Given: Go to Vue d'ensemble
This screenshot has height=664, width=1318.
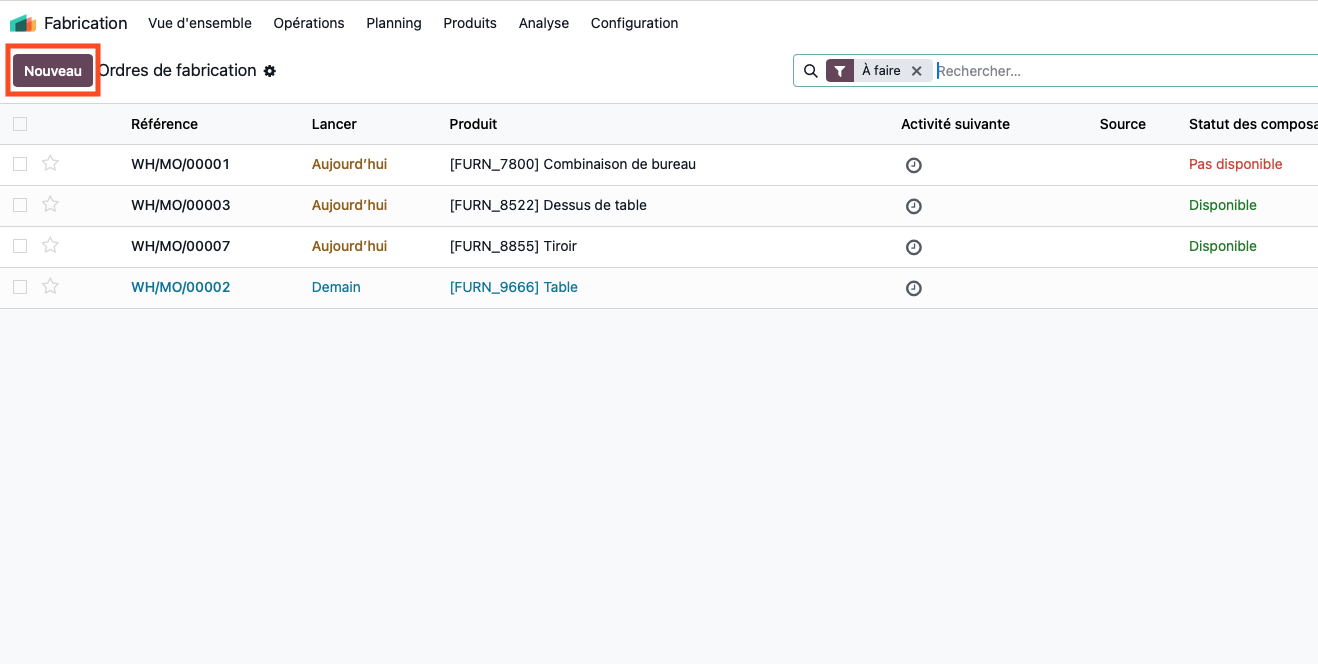Looking at the screenshot, I should (x=200, y=23).
